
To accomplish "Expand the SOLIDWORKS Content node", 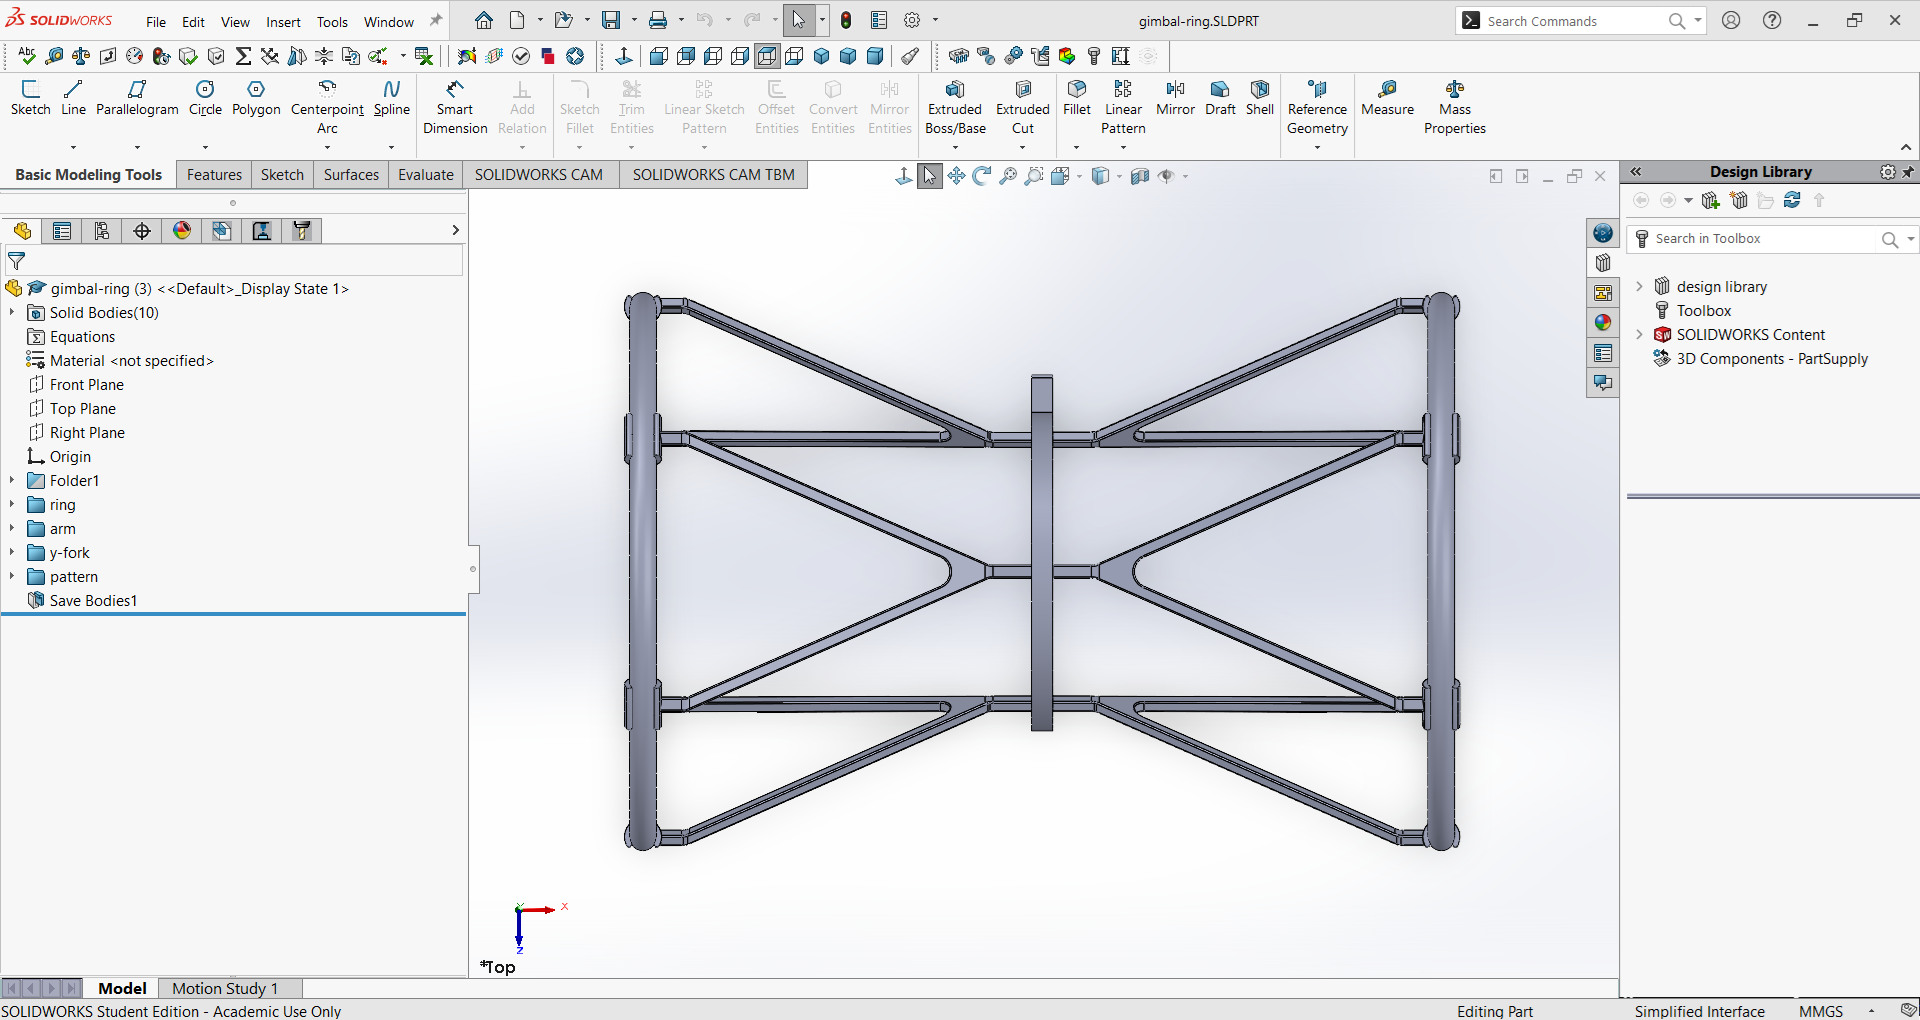I will 1639,335.
